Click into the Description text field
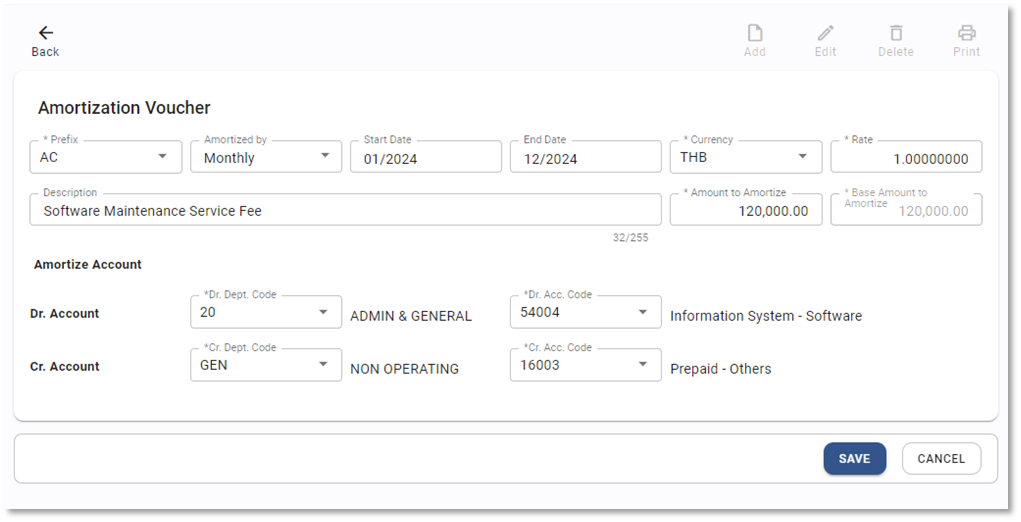Image resolution: width=1021 pixels, height=522 pixels. coord(345,211)
